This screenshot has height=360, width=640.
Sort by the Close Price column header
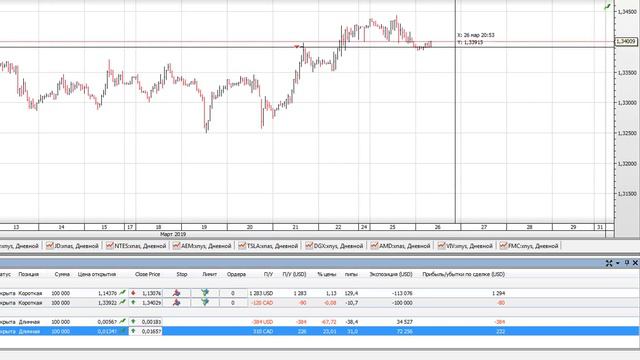pyautogui.click(x=147, y=274)
